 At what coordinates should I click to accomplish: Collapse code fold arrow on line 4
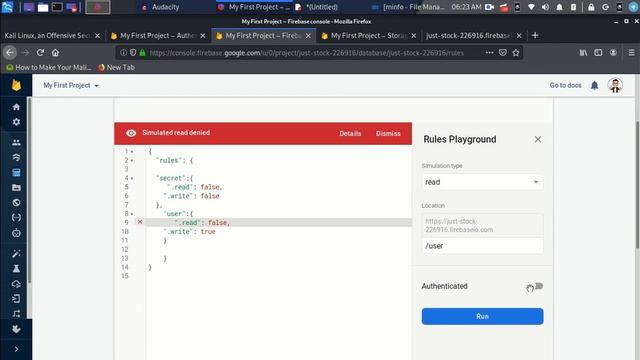coord(132,178)
